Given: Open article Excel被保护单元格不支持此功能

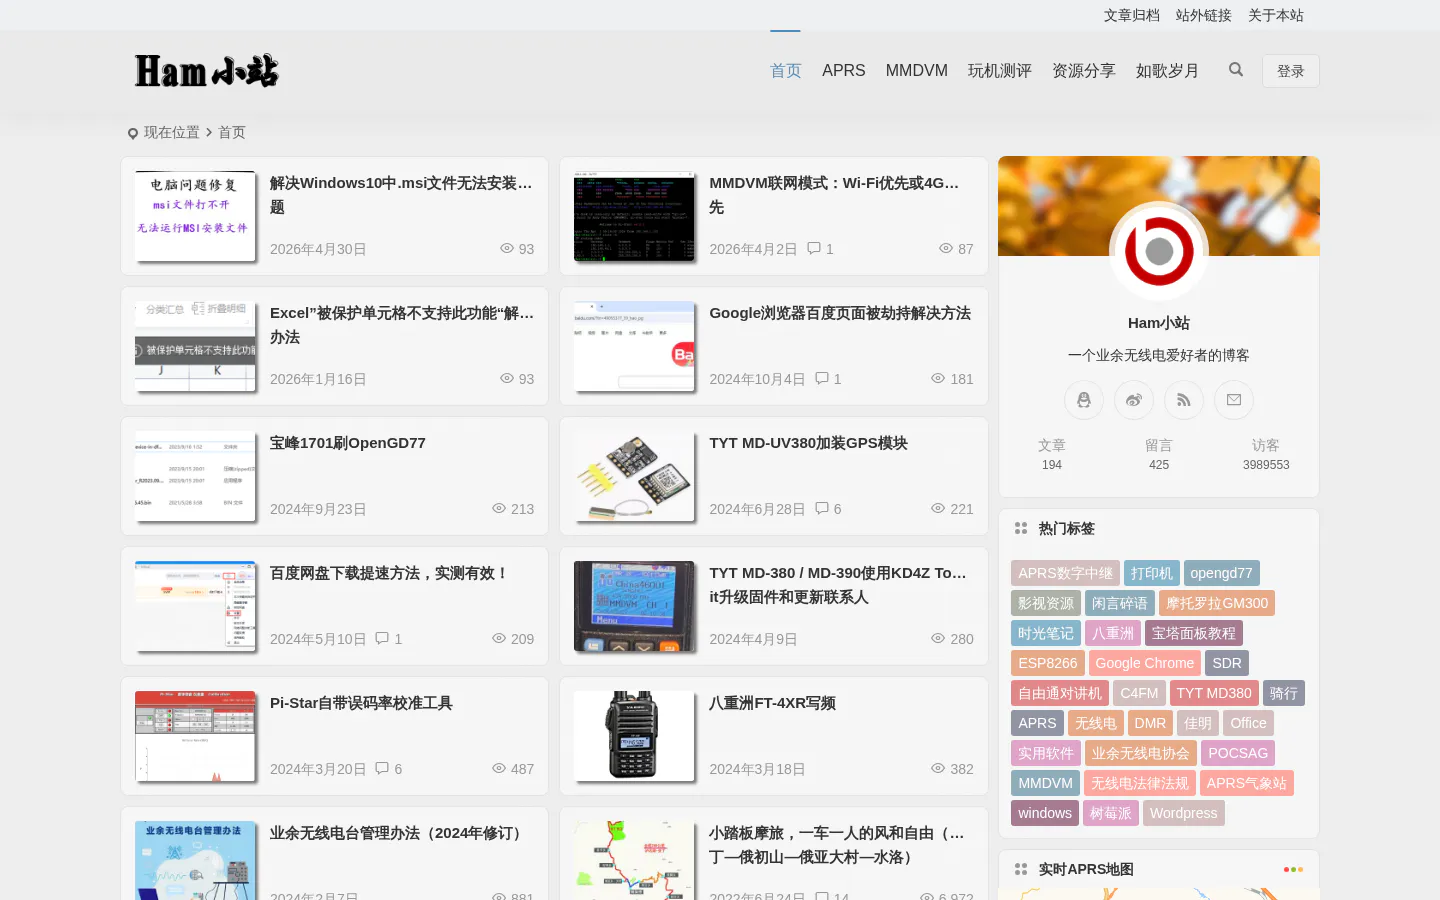Looking at the screenshot, I should tap(402, 325).
